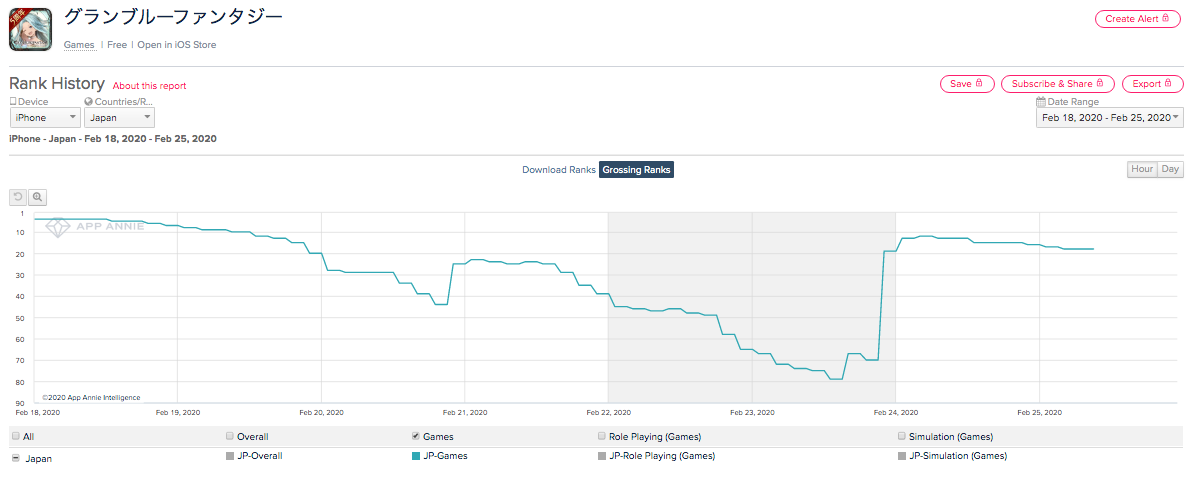Image resolution: width=1191 pixels, height=504 pixels.
Task: Click the Feb 25, 2020 axis label
Action: coord(1039,413)
